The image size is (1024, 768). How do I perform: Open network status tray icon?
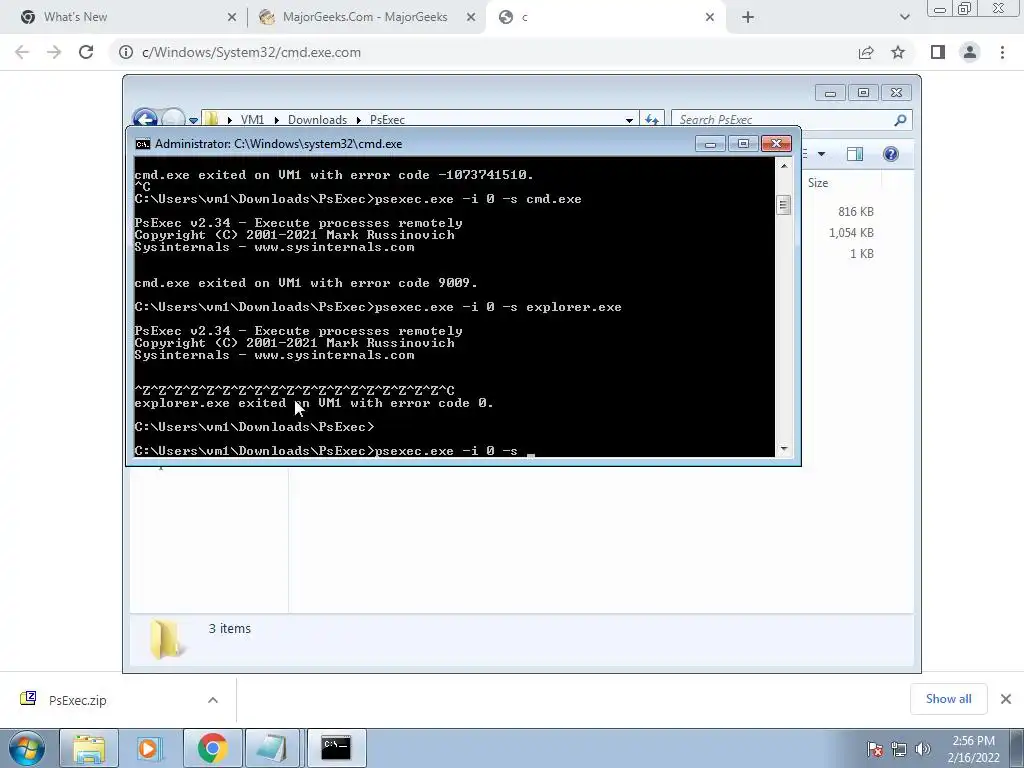899,749
